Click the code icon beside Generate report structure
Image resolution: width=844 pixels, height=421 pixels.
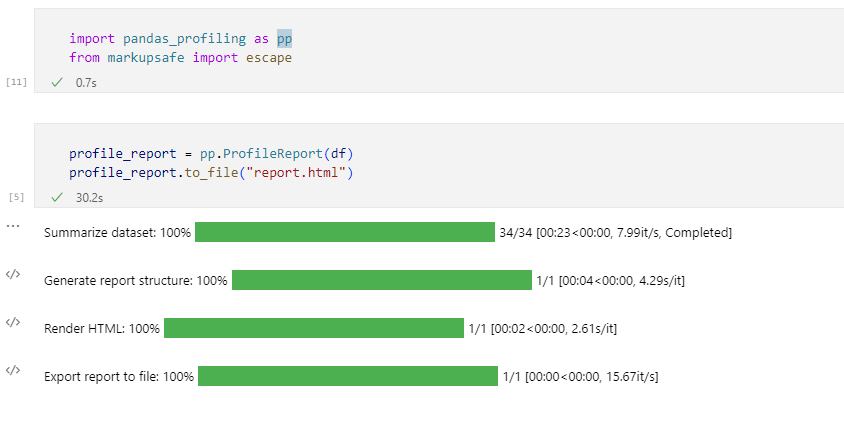tap(13, 274)
